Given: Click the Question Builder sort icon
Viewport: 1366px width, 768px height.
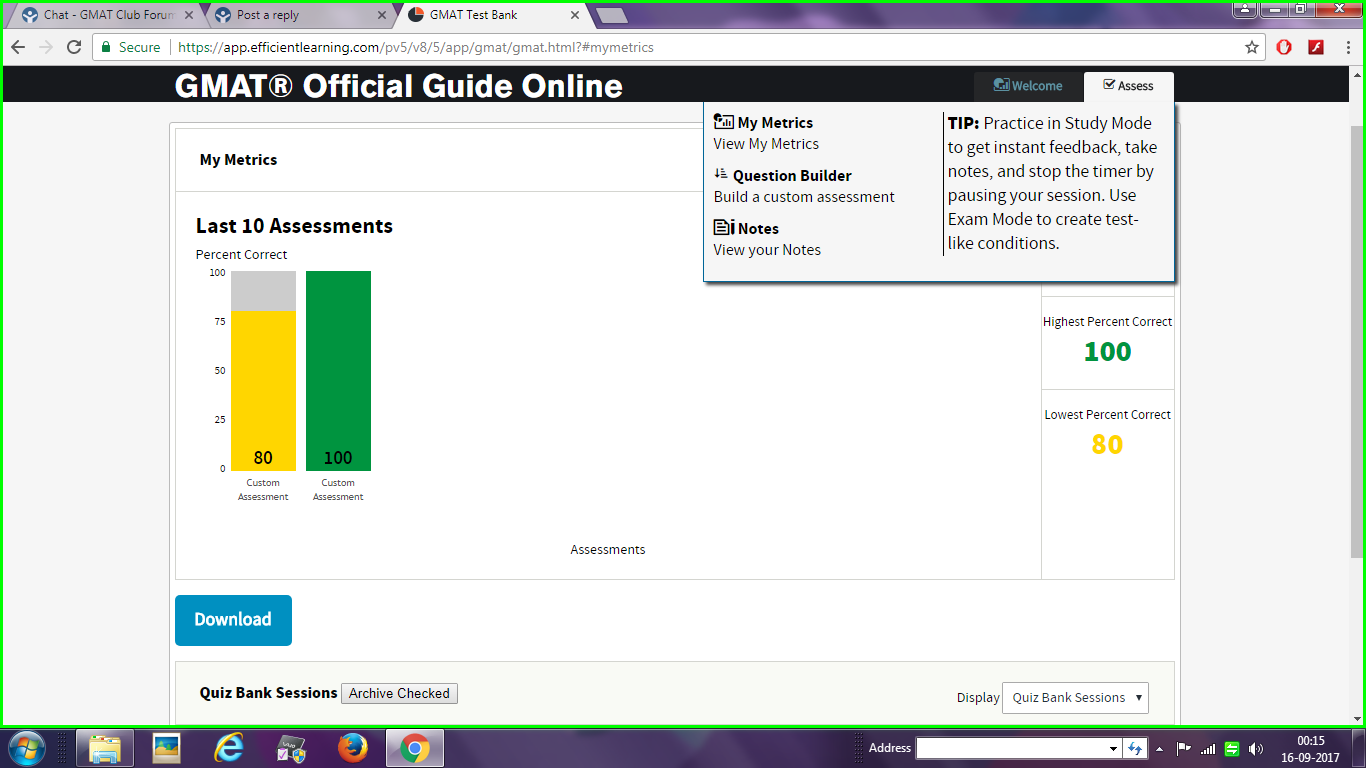Looking at the screenshot, I should 721,174.
